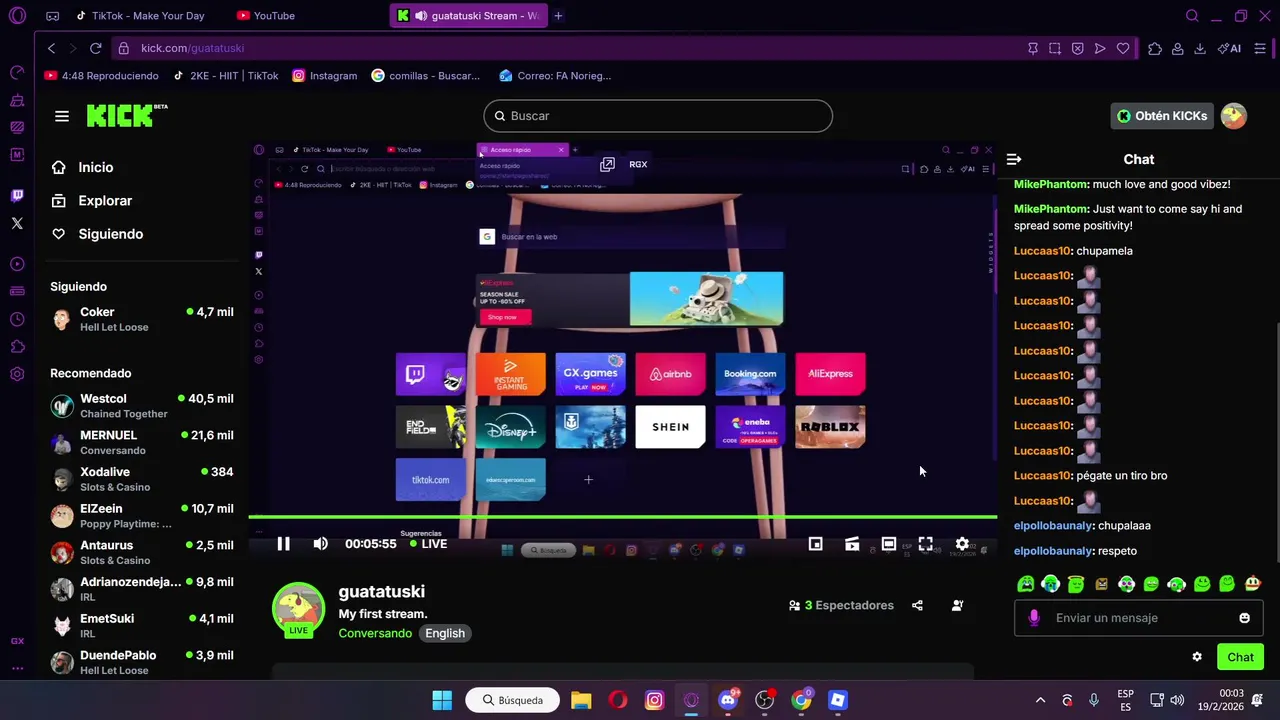This screenshot has height=720, width=1280.
Task: Open EmetSuki's recommended channel
Action: 142,626
